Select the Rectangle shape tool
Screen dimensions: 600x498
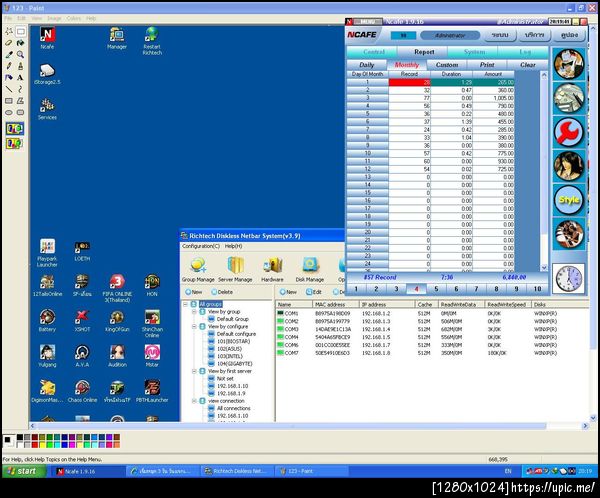tap(9, 101)
